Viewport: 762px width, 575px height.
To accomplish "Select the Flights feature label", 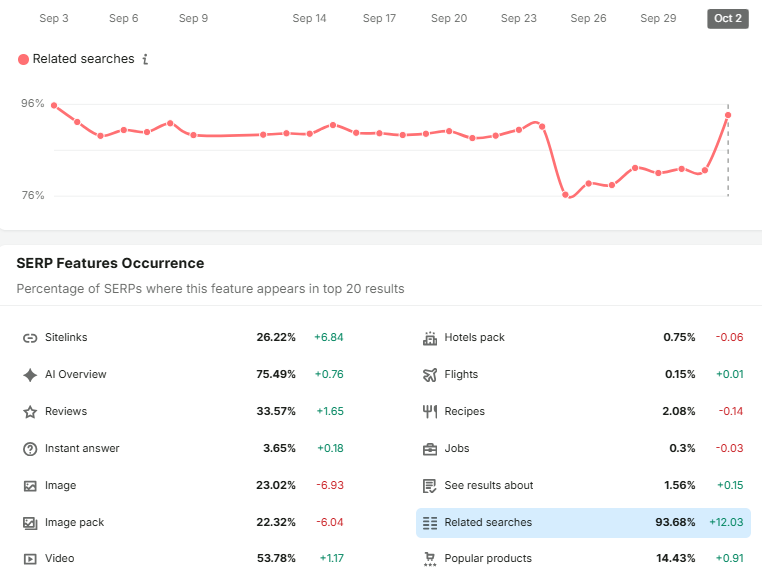I will coord(461,374).
